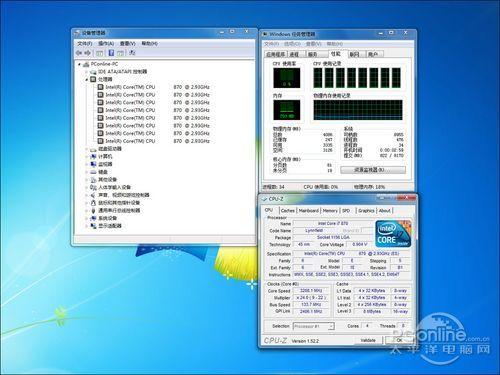
Task: Click the Core Speed value 3268.1 MHz
Action: 311,291
